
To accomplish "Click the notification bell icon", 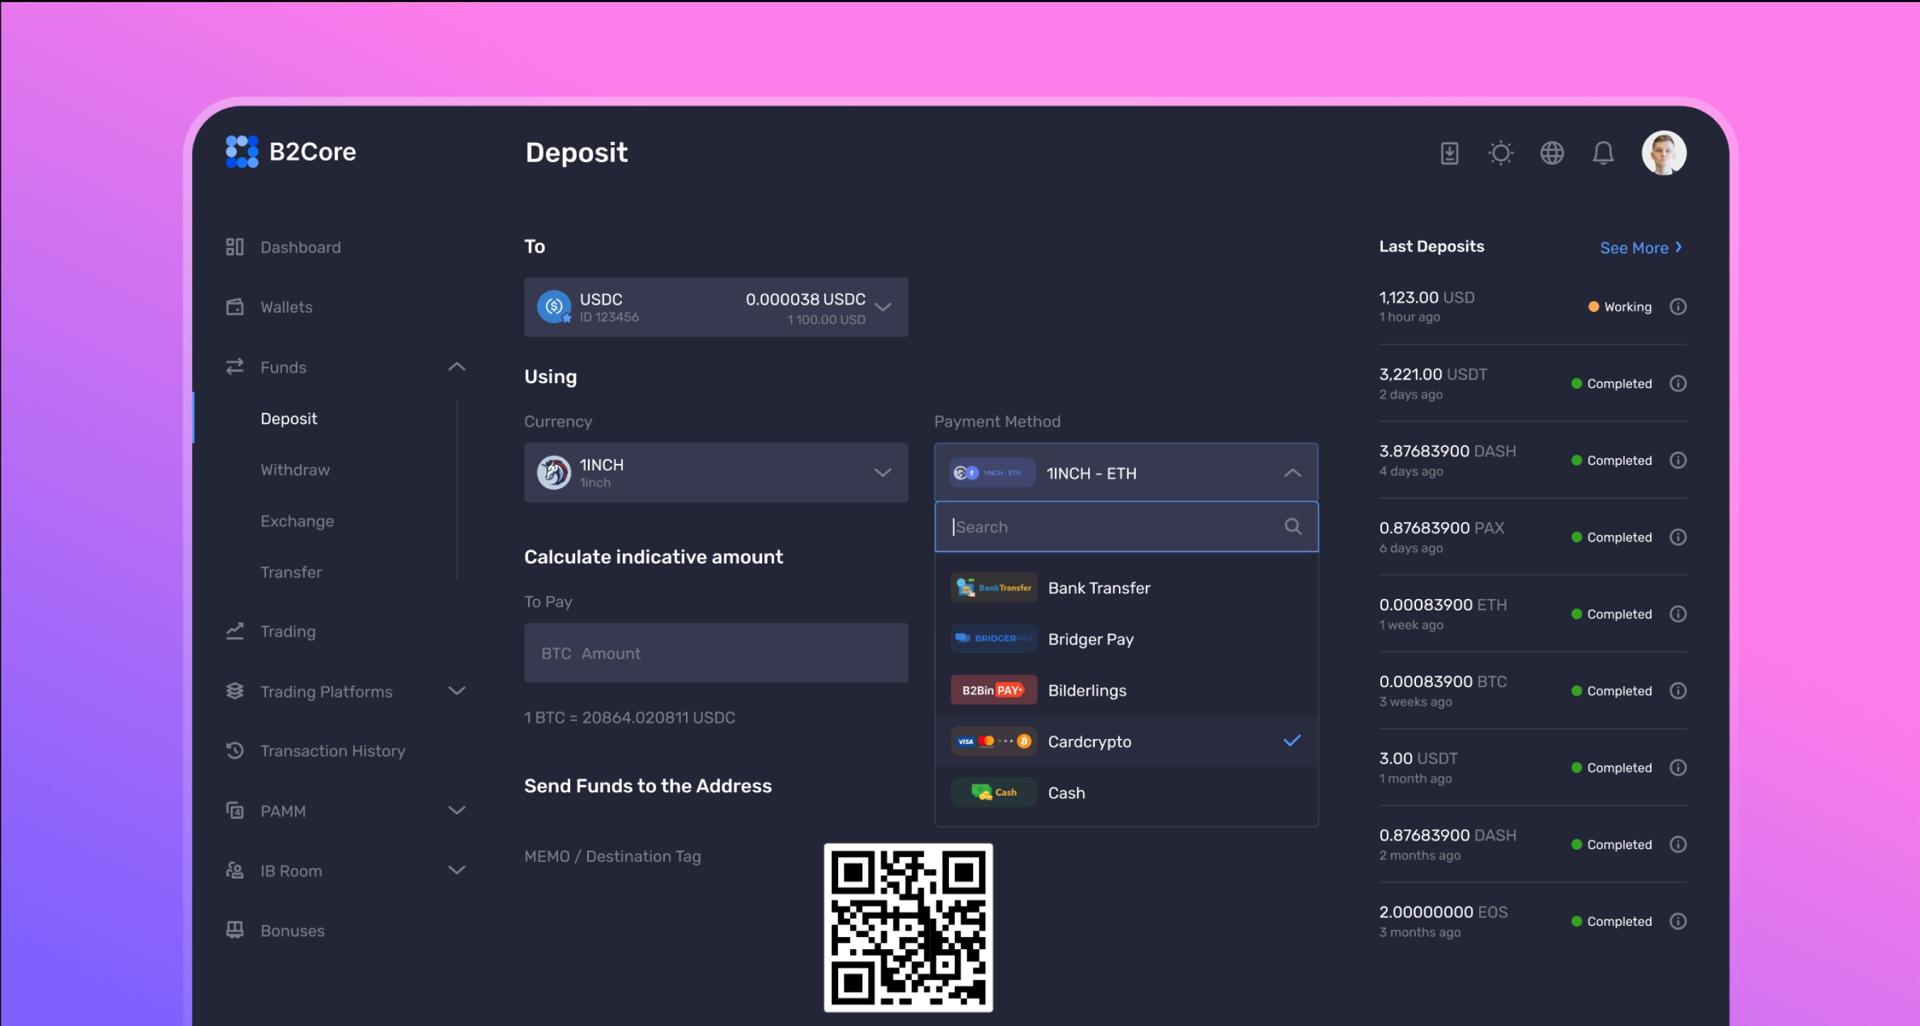I will (x=1603, y=153).
